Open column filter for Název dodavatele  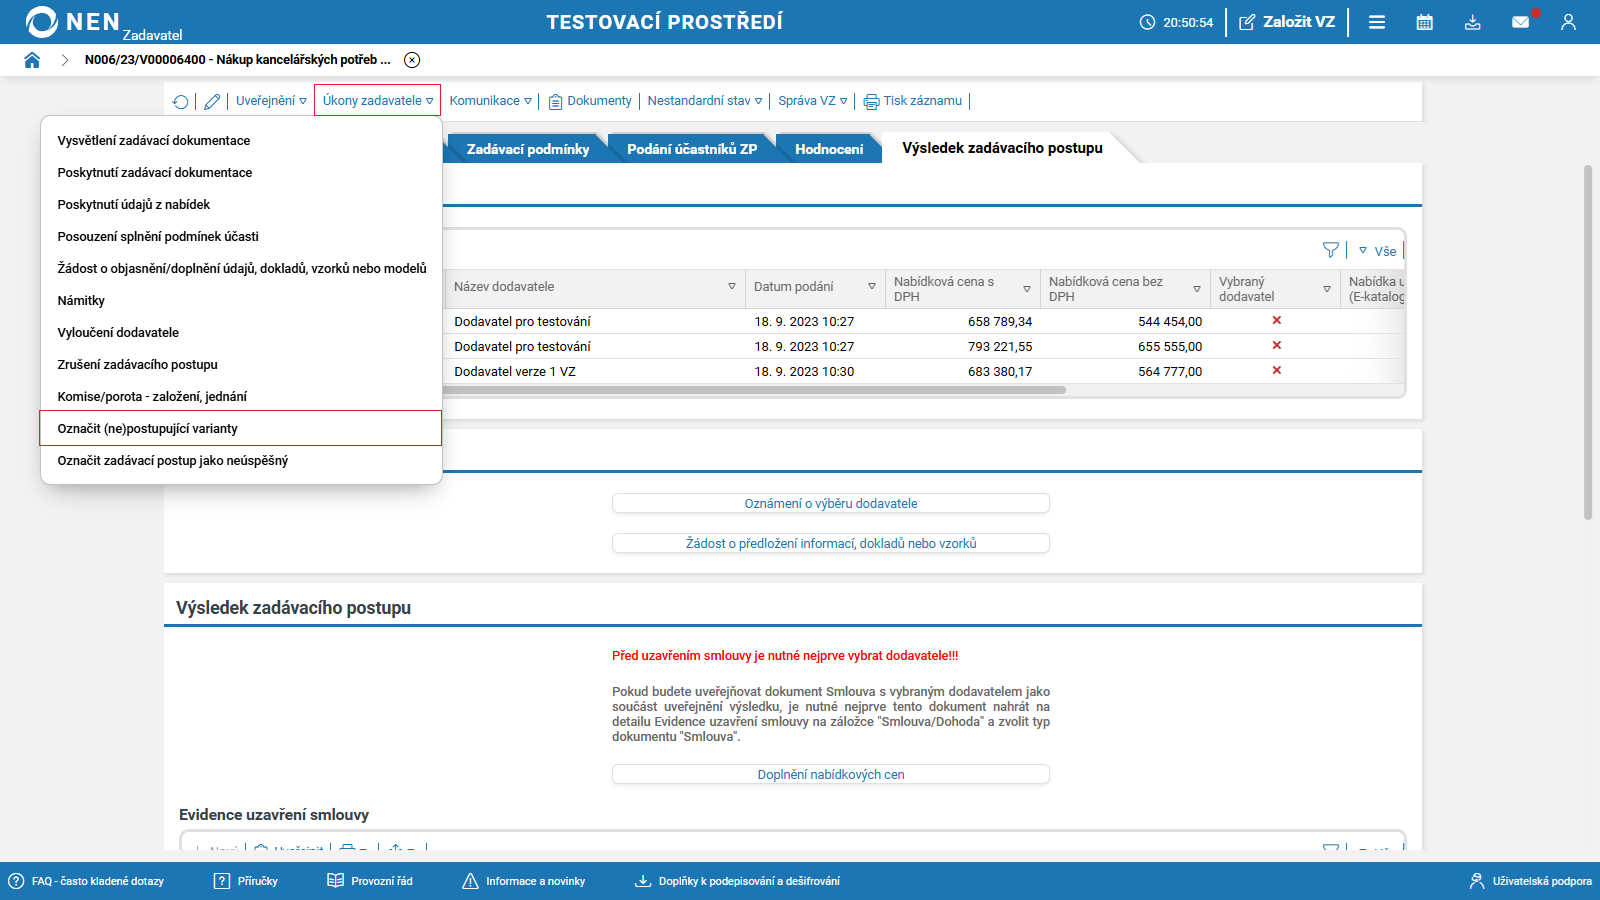(732, 287)
